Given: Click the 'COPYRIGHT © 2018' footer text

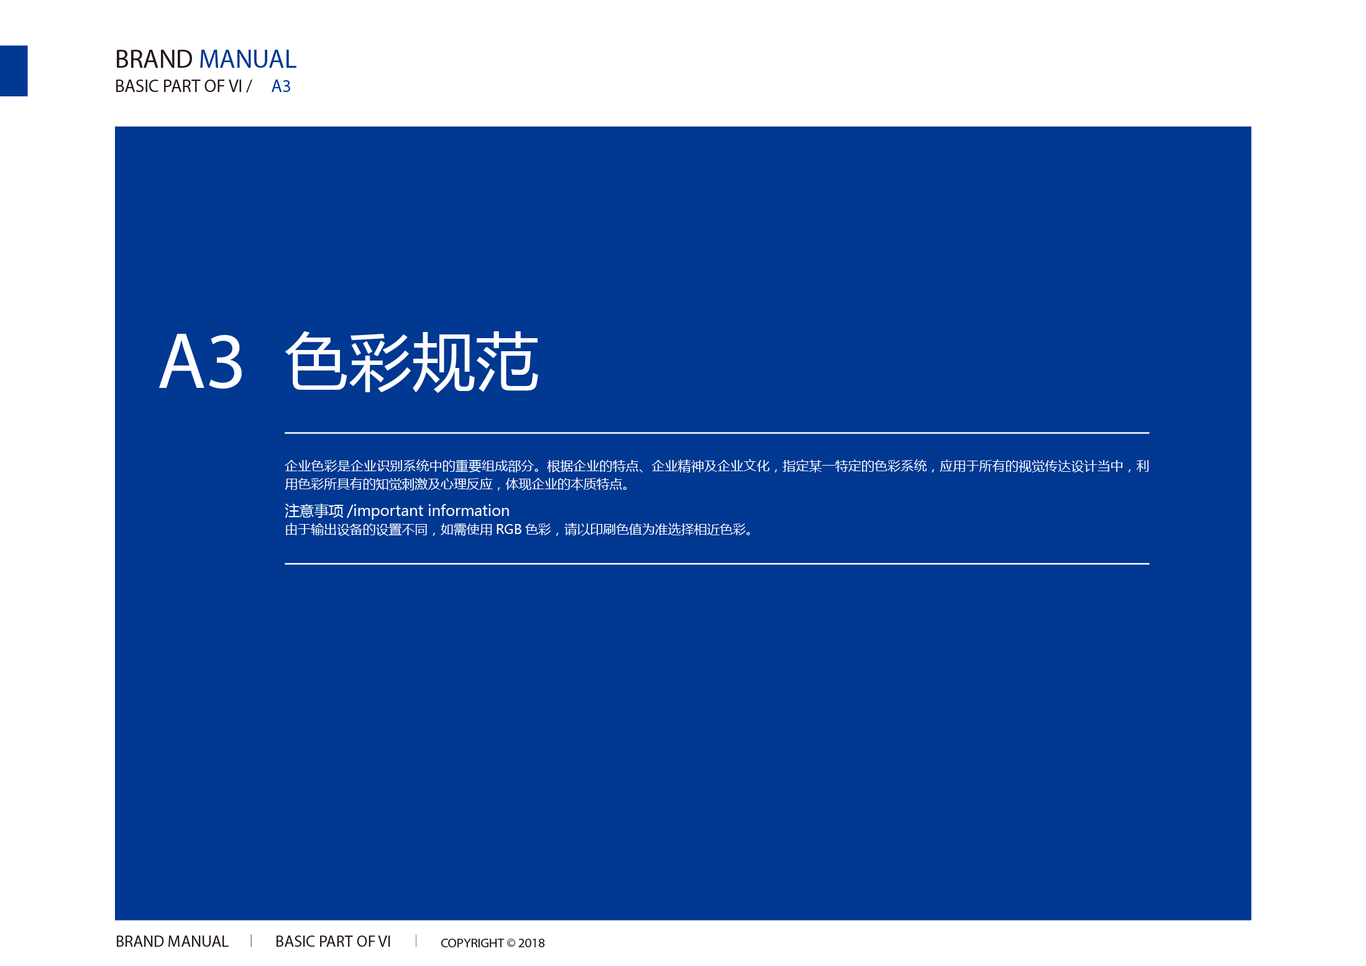Looking at the screenshot, I should pos(492,942).
